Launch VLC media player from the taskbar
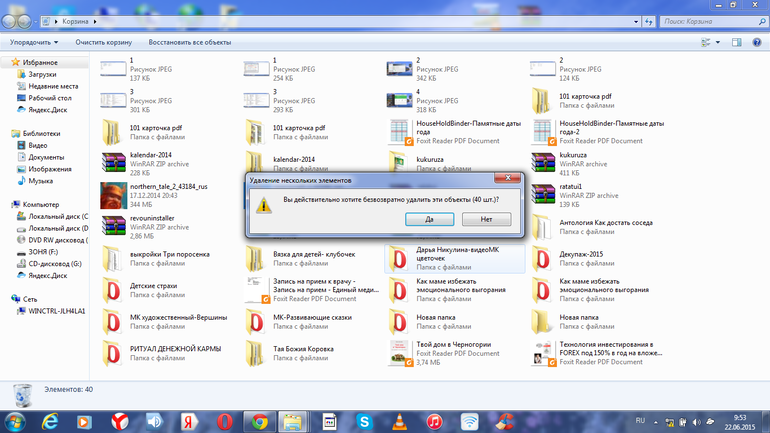Viewport: 770px width, 433px height. (x=400, y=420)
